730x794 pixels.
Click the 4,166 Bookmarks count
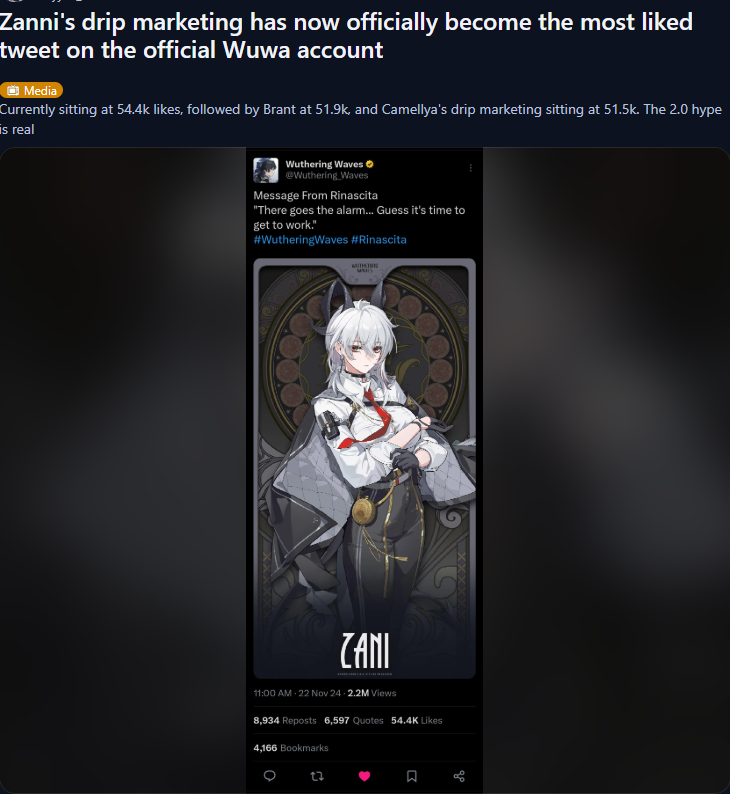pos(291,747)
